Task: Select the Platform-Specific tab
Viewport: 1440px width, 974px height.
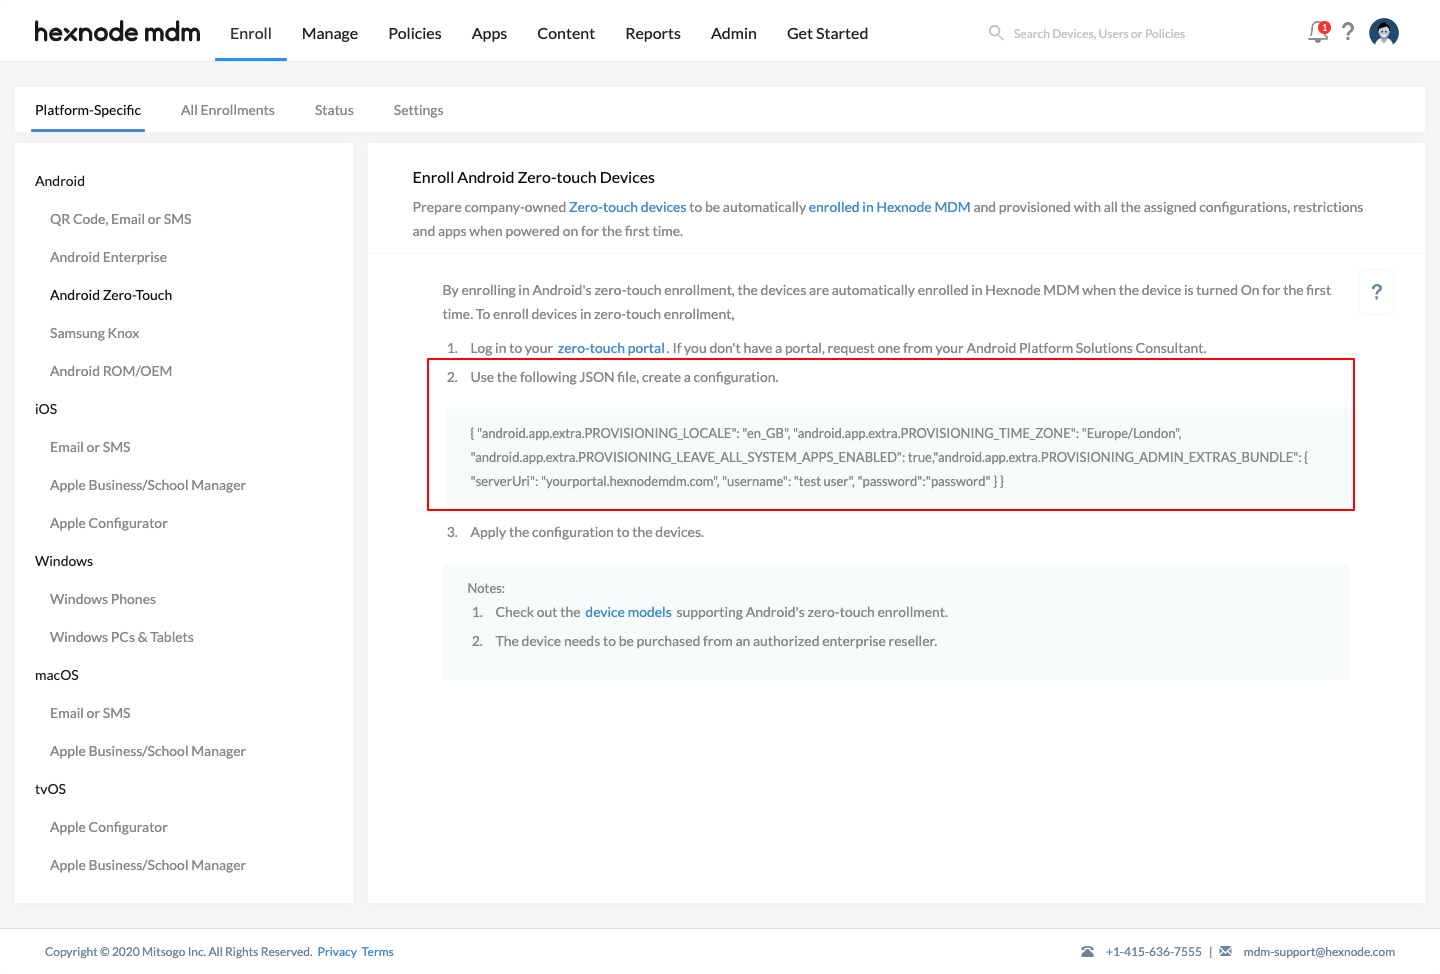Action: pos(88,110)
